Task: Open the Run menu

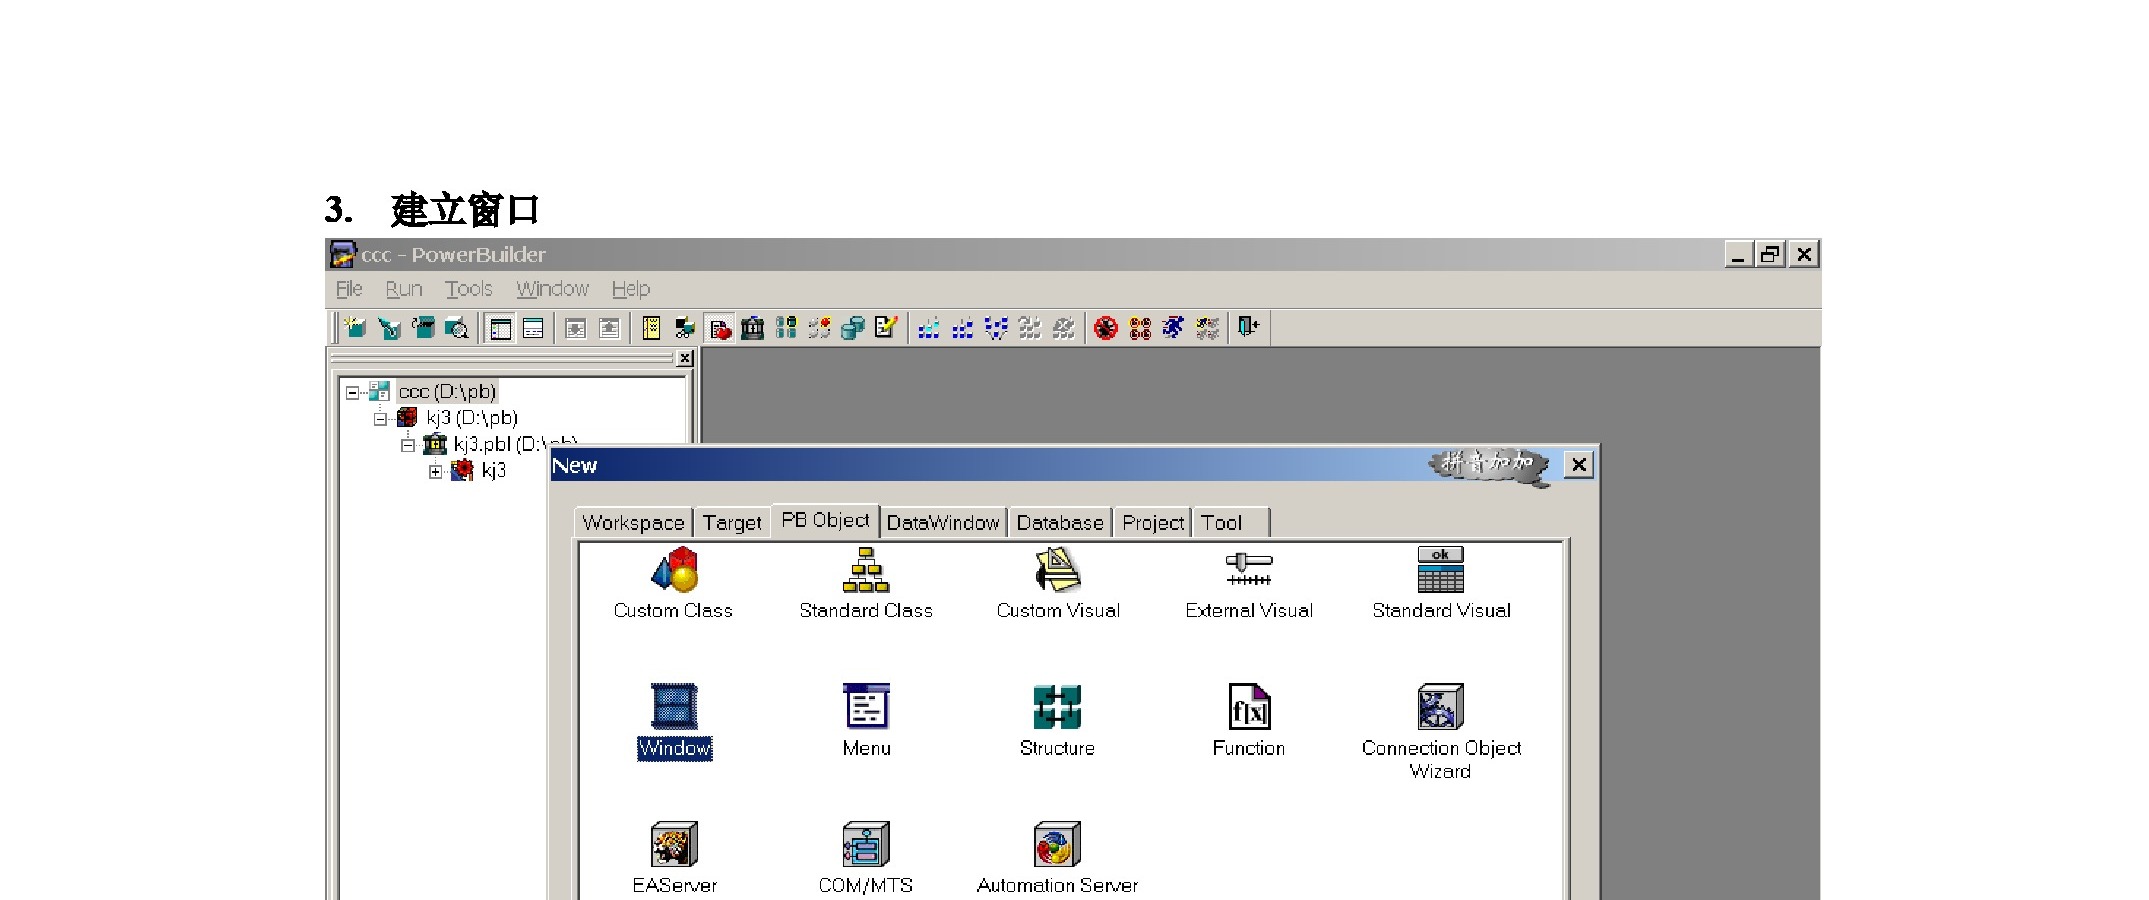Action: coord(404,289)
